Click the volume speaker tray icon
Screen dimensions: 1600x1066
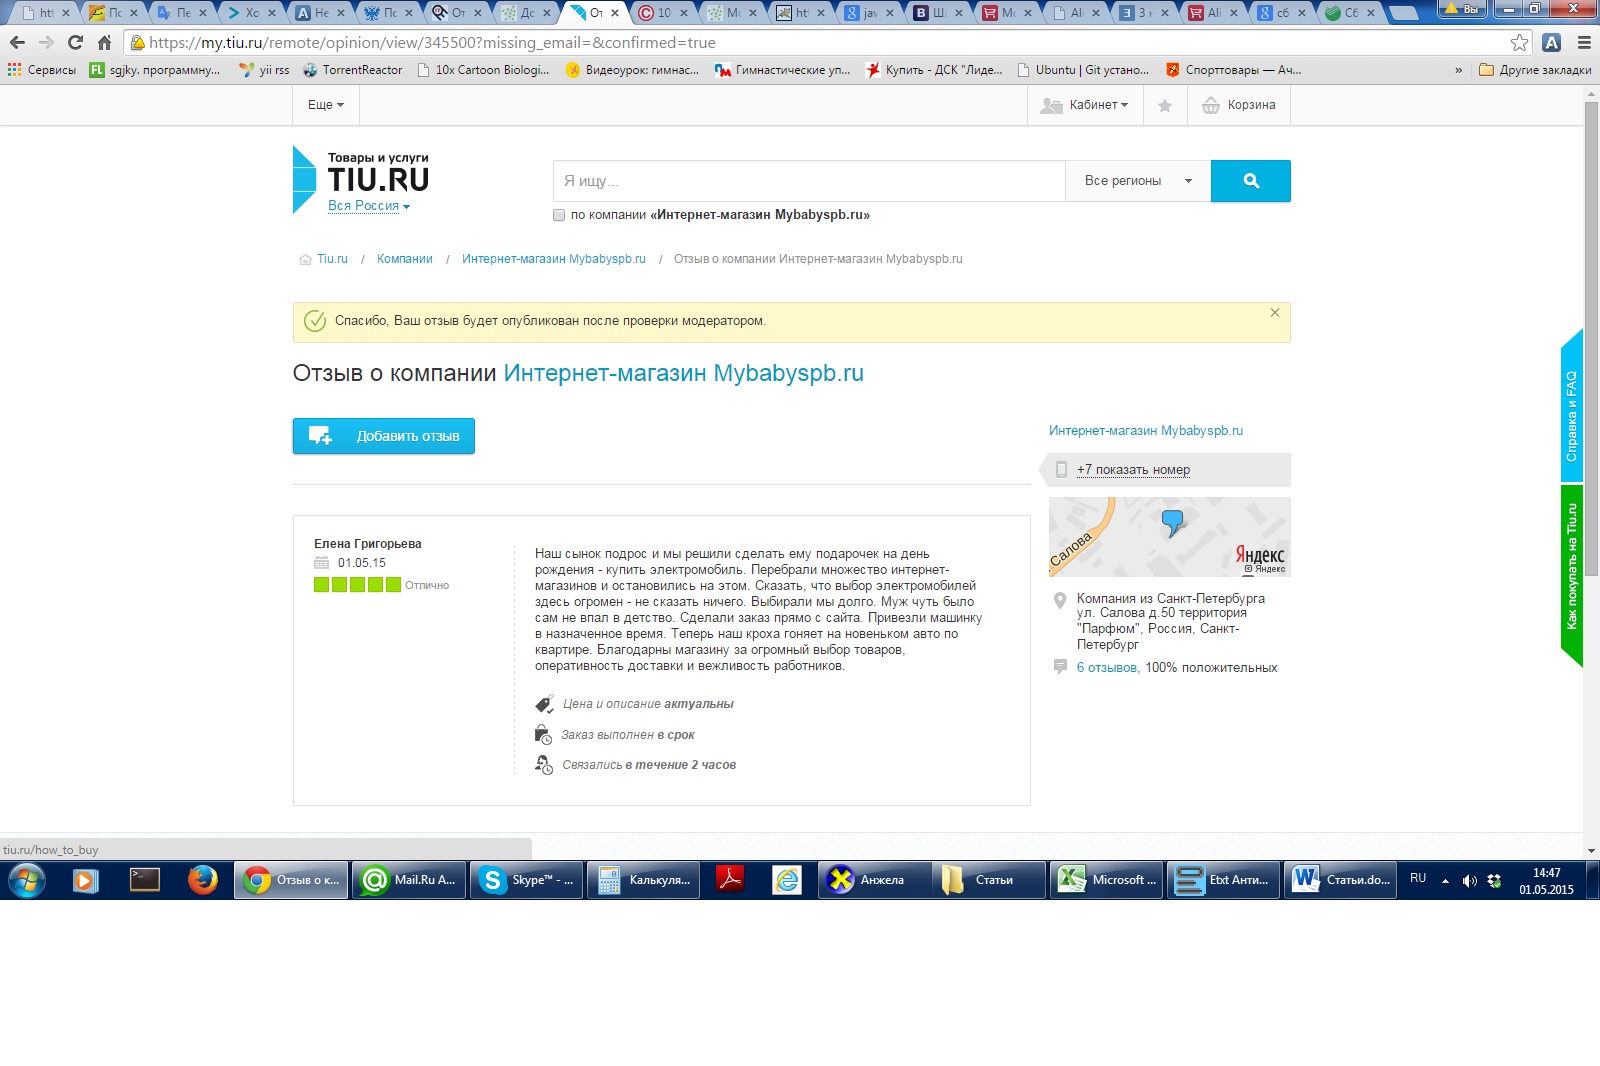pos(1469,881)
